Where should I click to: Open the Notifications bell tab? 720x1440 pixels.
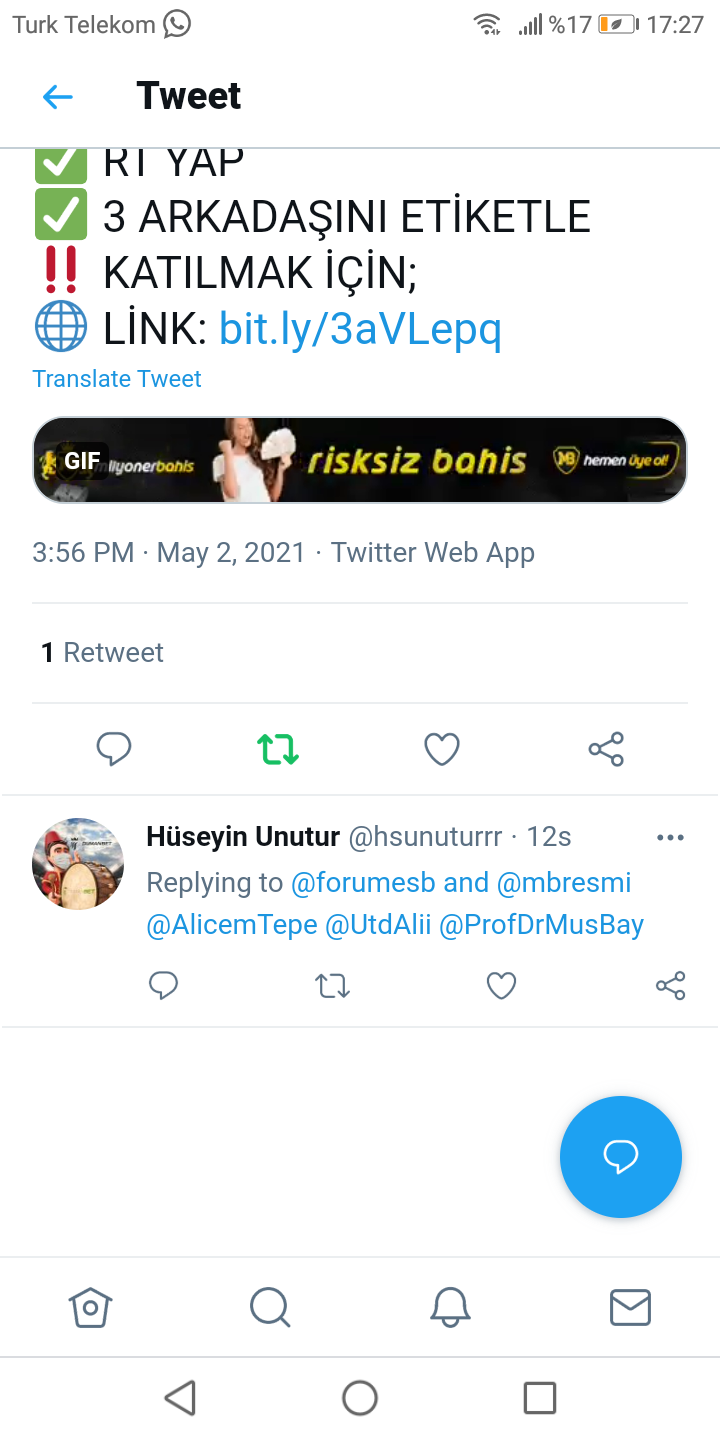450,1306
